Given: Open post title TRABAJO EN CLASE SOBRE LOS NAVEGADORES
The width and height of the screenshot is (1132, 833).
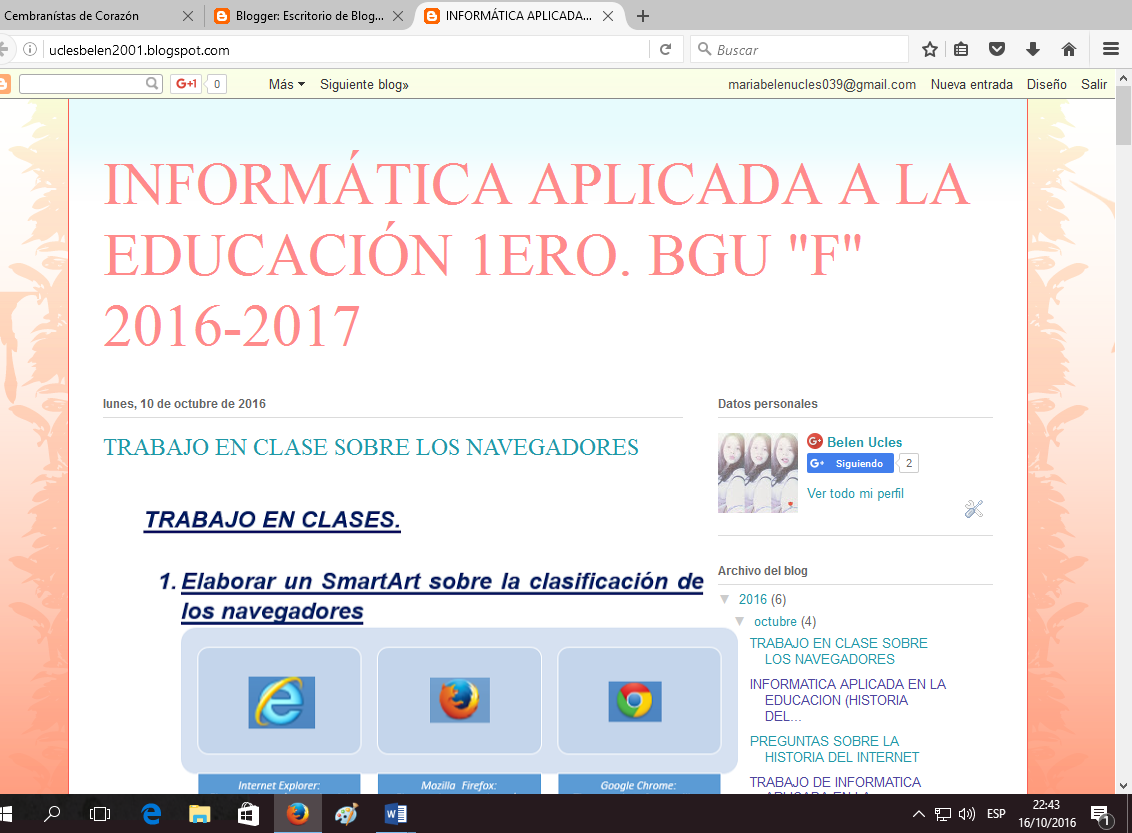Looking at the screenshot, I should click(x=371, y=447).
